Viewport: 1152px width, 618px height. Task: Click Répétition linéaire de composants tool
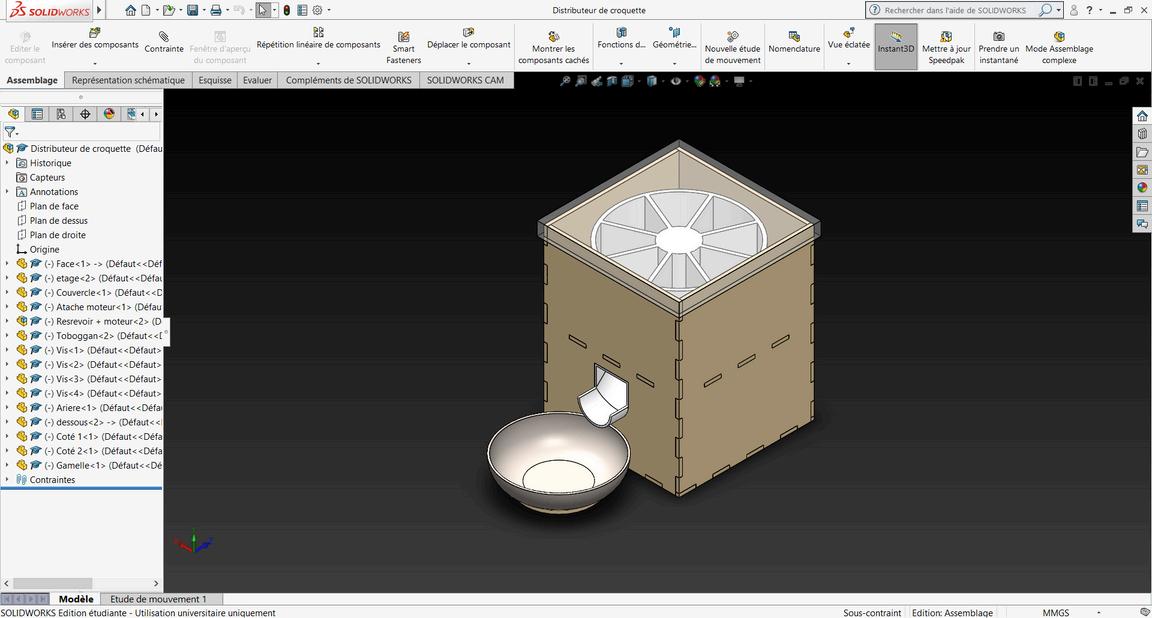318,38
